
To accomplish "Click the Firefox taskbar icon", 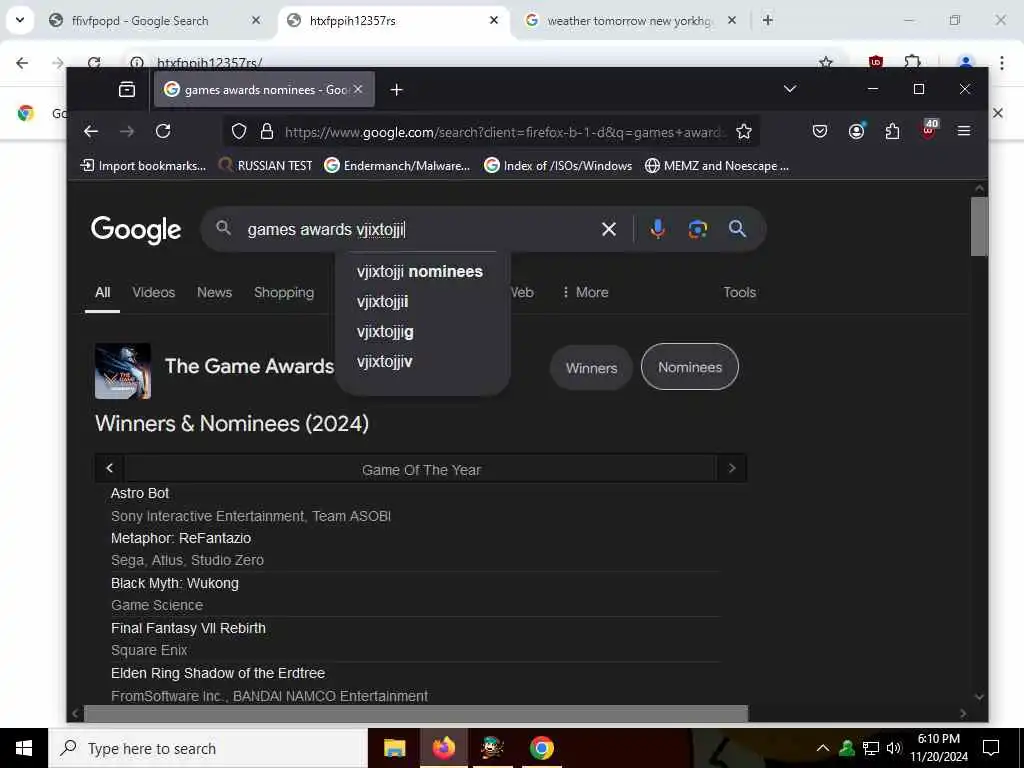I will 443,748.
